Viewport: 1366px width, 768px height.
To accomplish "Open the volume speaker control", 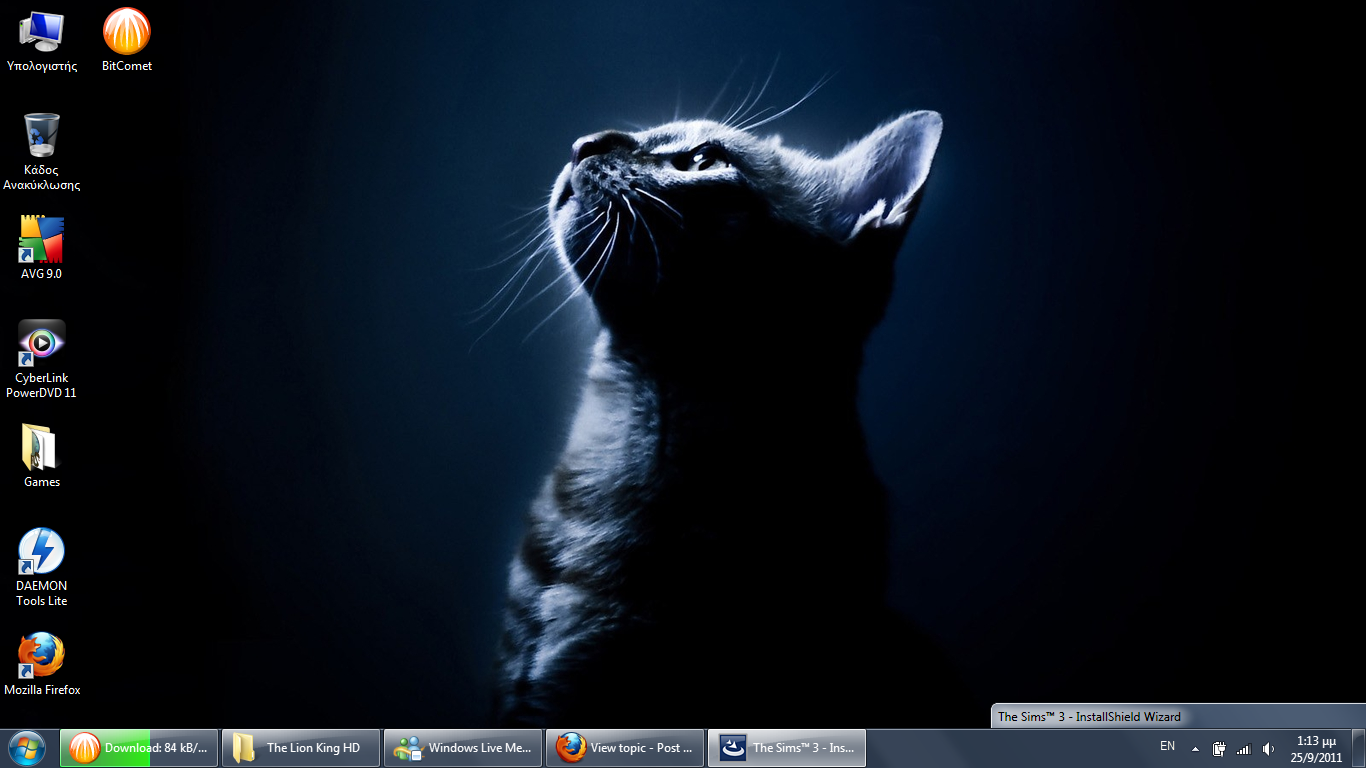I will [1268, 749].
